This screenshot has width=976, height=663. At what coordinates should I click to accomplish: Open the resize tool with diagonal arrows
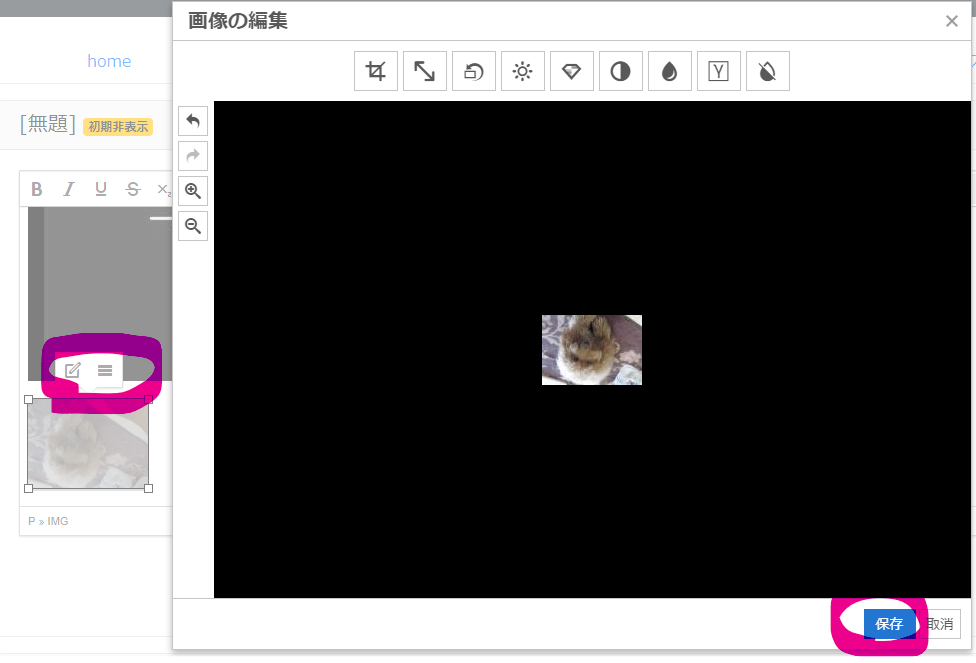pyautogui.click(x=424, y=70)
